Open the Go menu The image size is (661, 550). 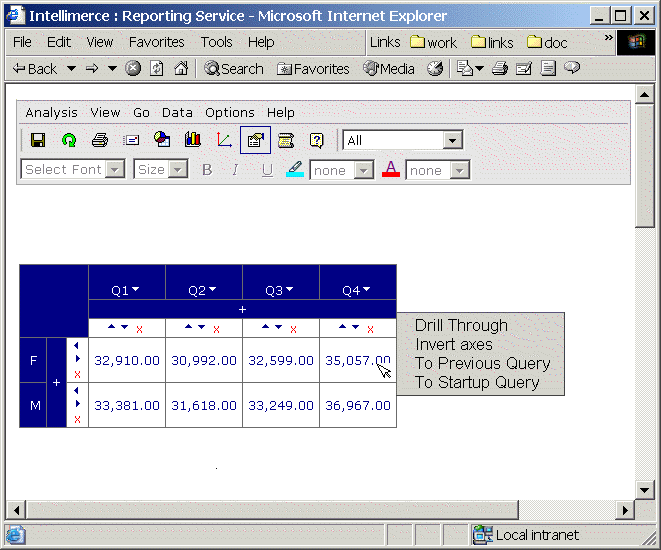141,113
